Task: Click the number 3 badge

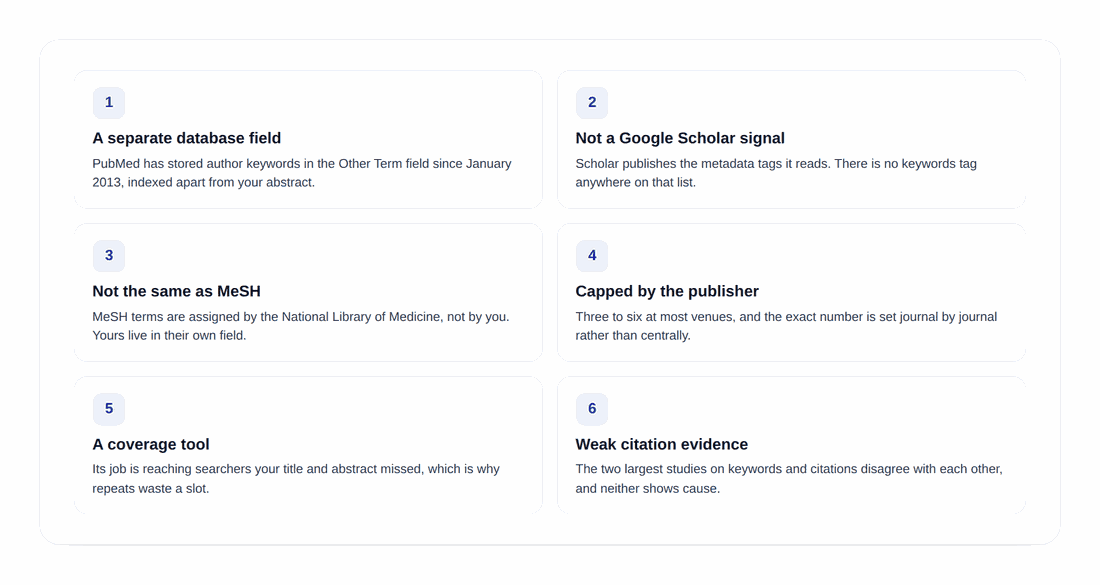Action: click(x=109, y=256)
